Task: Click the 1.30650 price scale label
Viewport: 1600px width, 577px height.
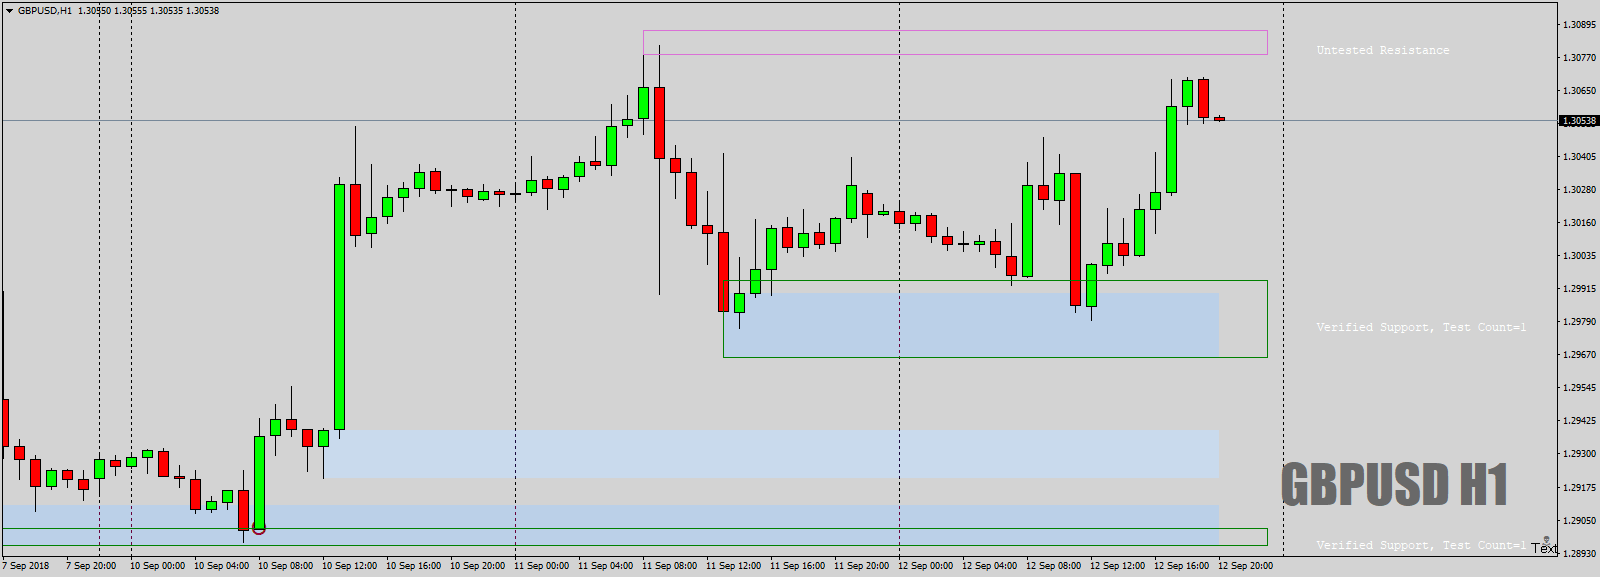Action: pos(1579,91)
